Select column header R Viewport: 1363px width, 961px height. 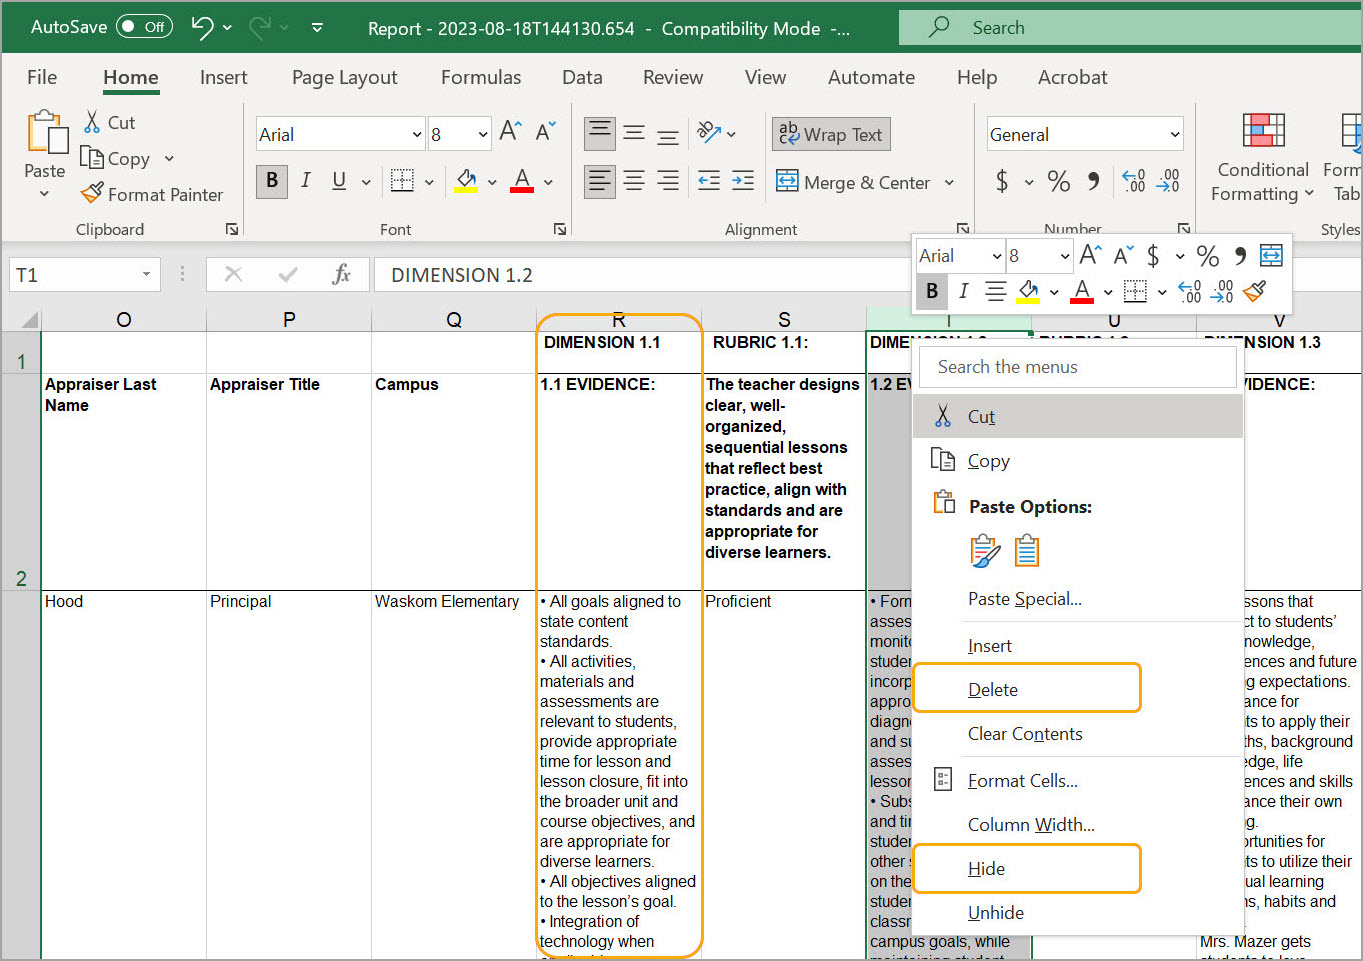(619, 320)
